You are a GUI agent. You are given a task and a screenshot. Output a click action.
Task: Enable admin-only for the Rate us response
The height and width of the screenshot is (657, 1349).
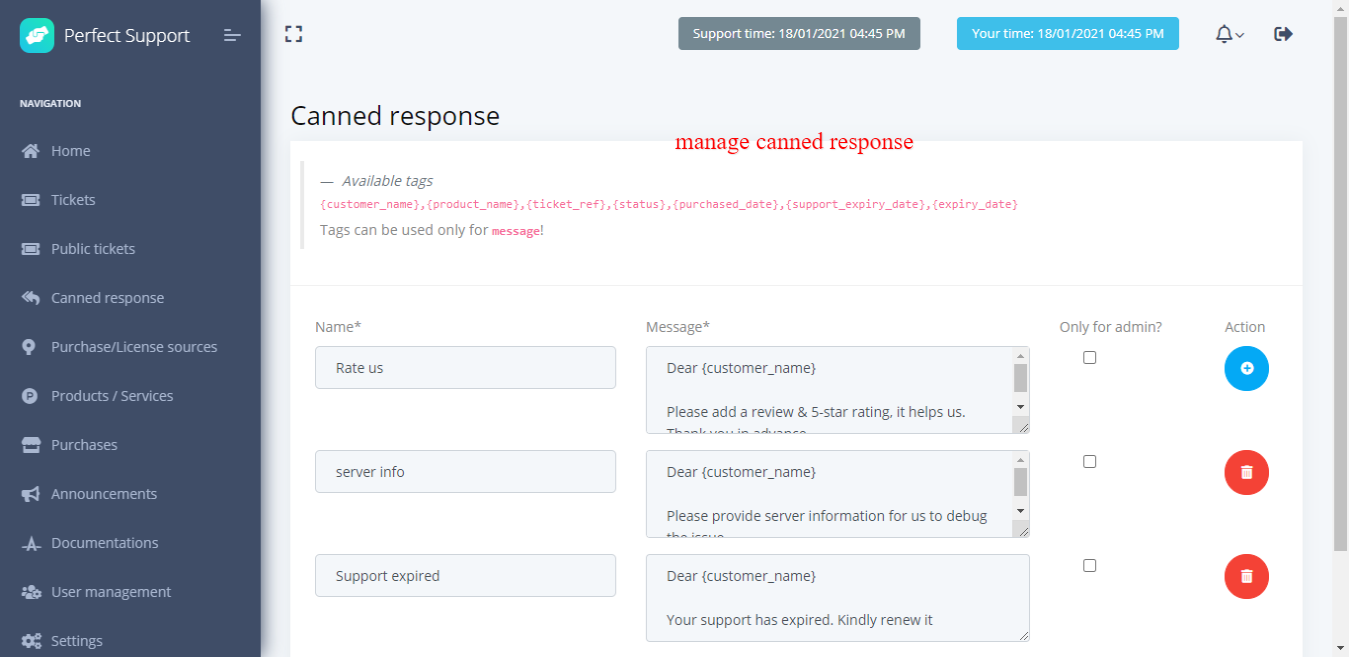click(1090, 358)
